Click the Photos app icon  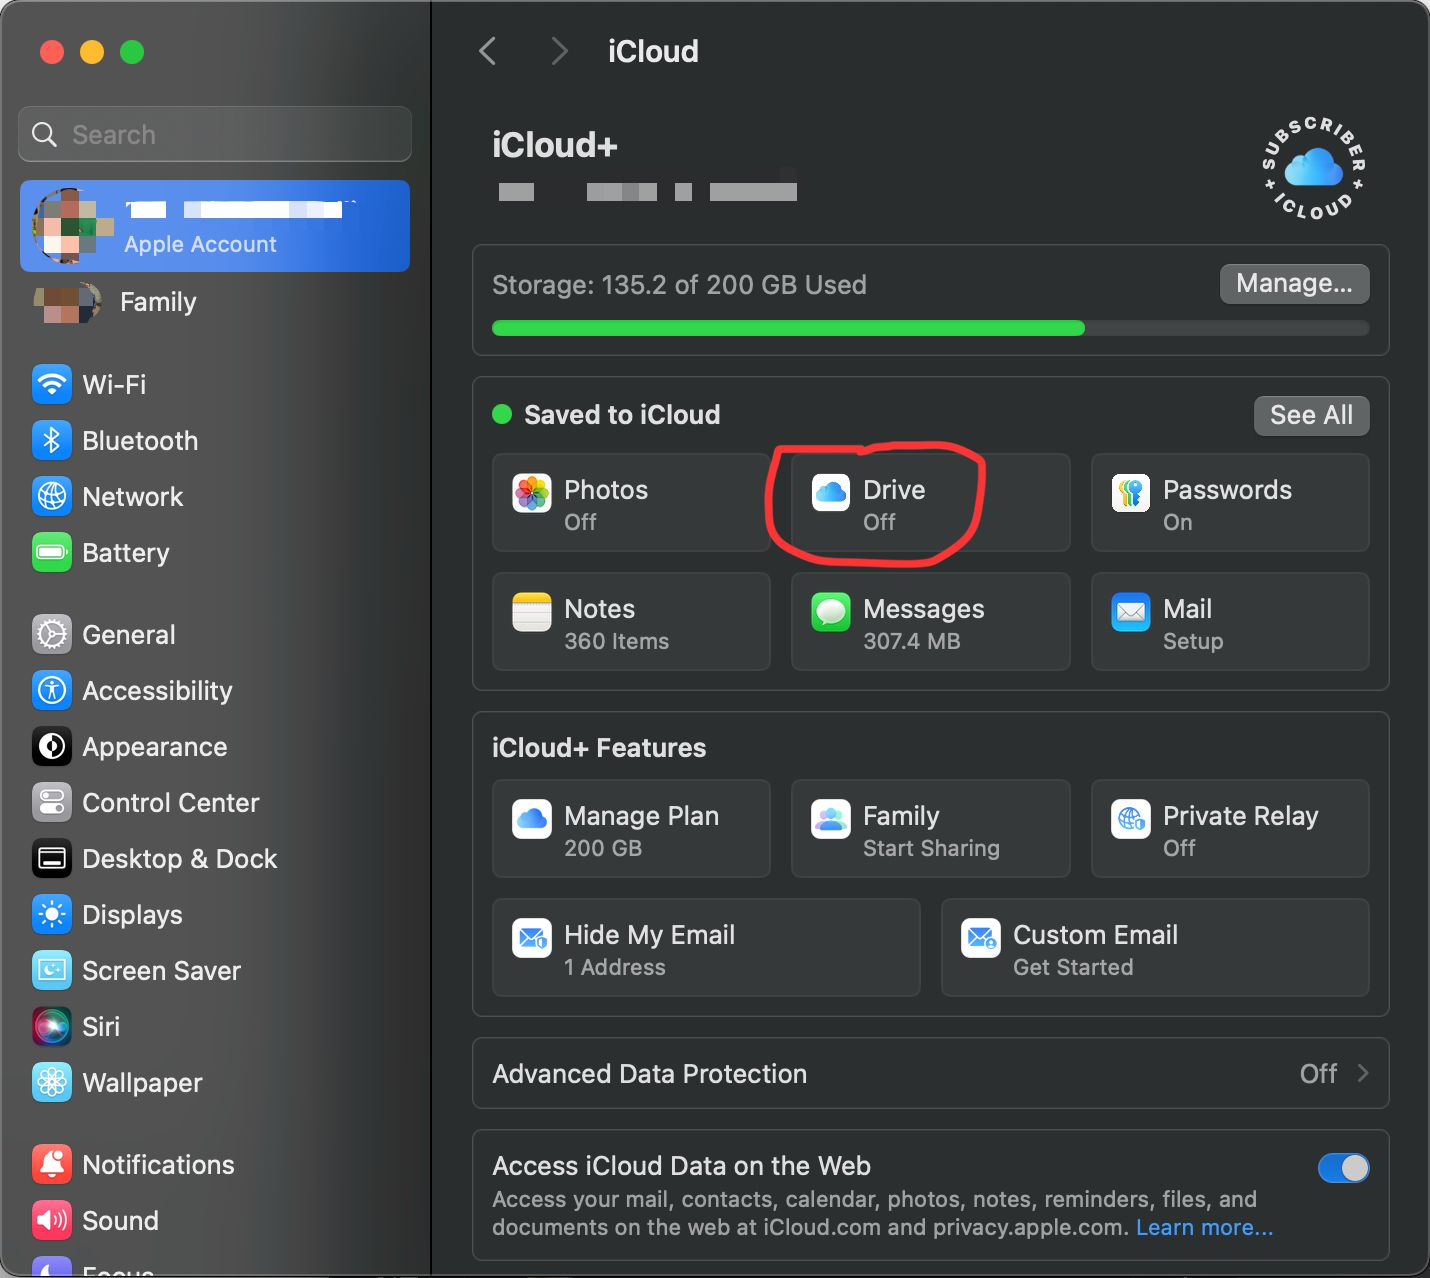532,493
